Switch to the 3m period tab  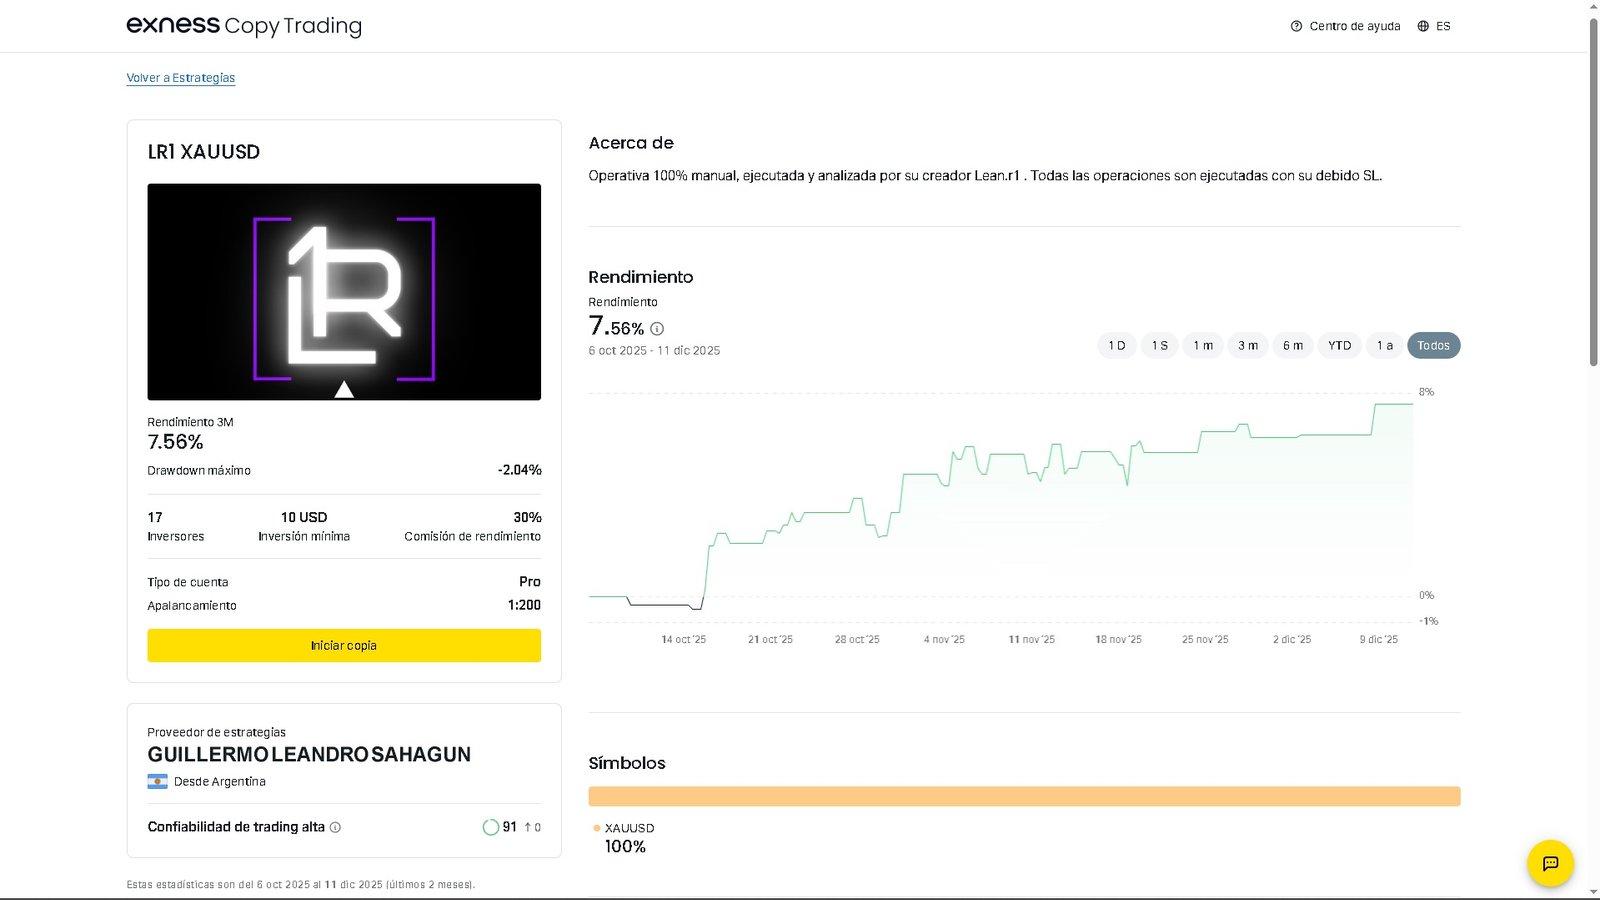[1247, 345]
